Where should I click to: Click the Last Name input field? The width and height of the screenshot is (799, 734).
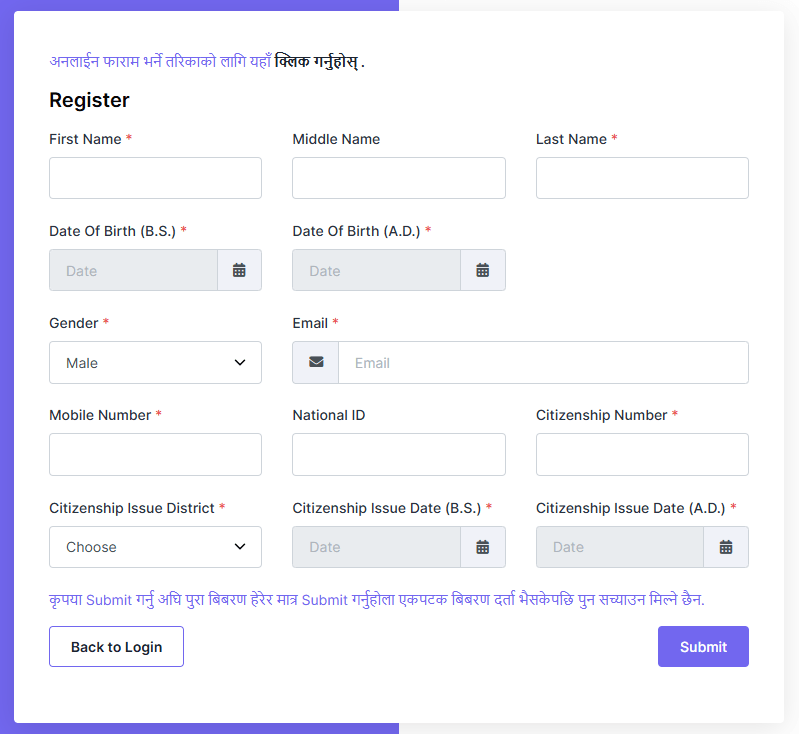pos(642,178)
